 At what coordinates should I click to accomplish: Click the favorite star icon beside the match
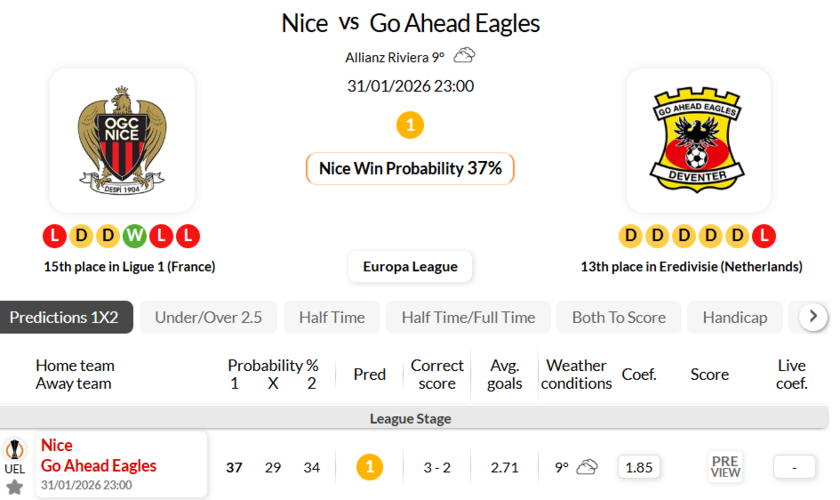click(x=15, y=487)
